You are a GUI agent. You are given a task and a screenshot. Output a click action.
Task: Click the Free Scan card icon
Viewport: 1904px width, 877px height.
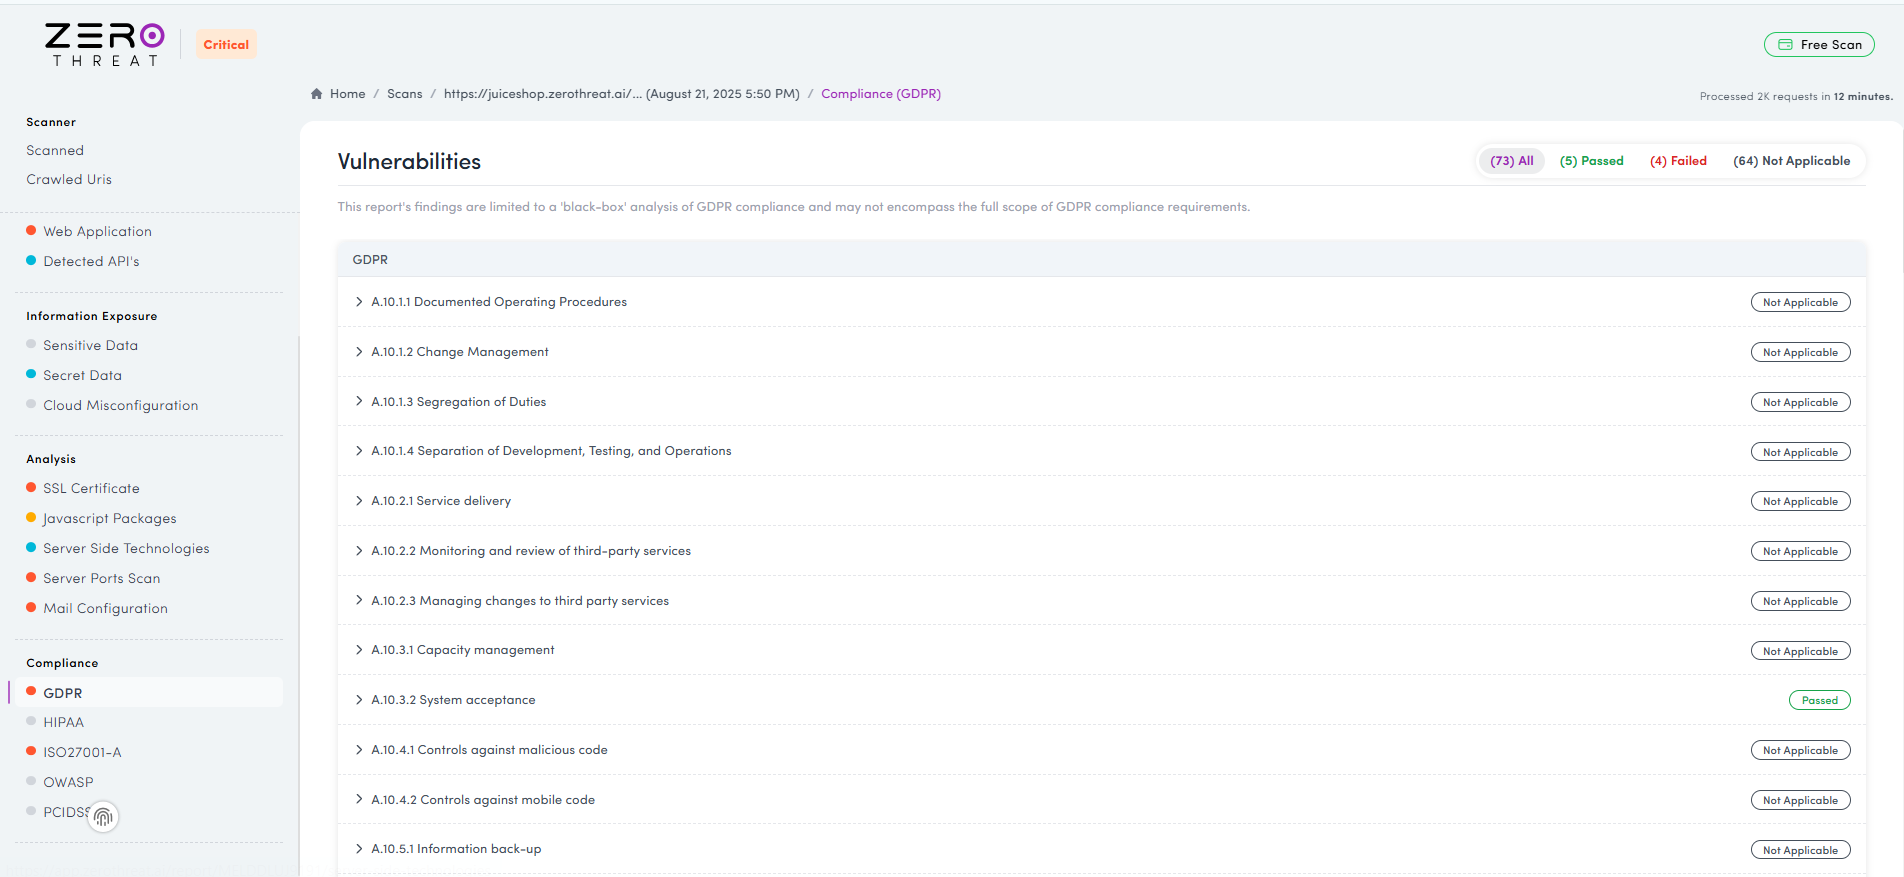[x=1785, y=45]
